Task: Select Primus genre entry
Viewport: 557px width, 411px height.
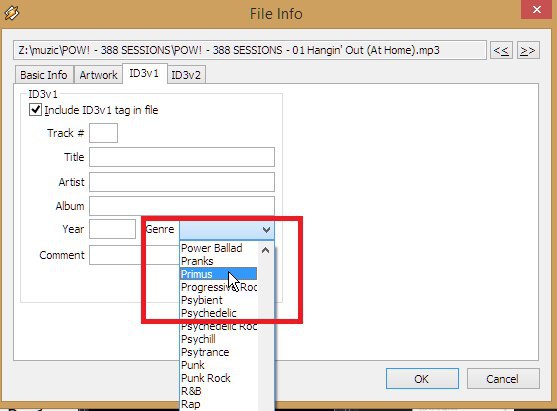Action: (x=218, y=274)
